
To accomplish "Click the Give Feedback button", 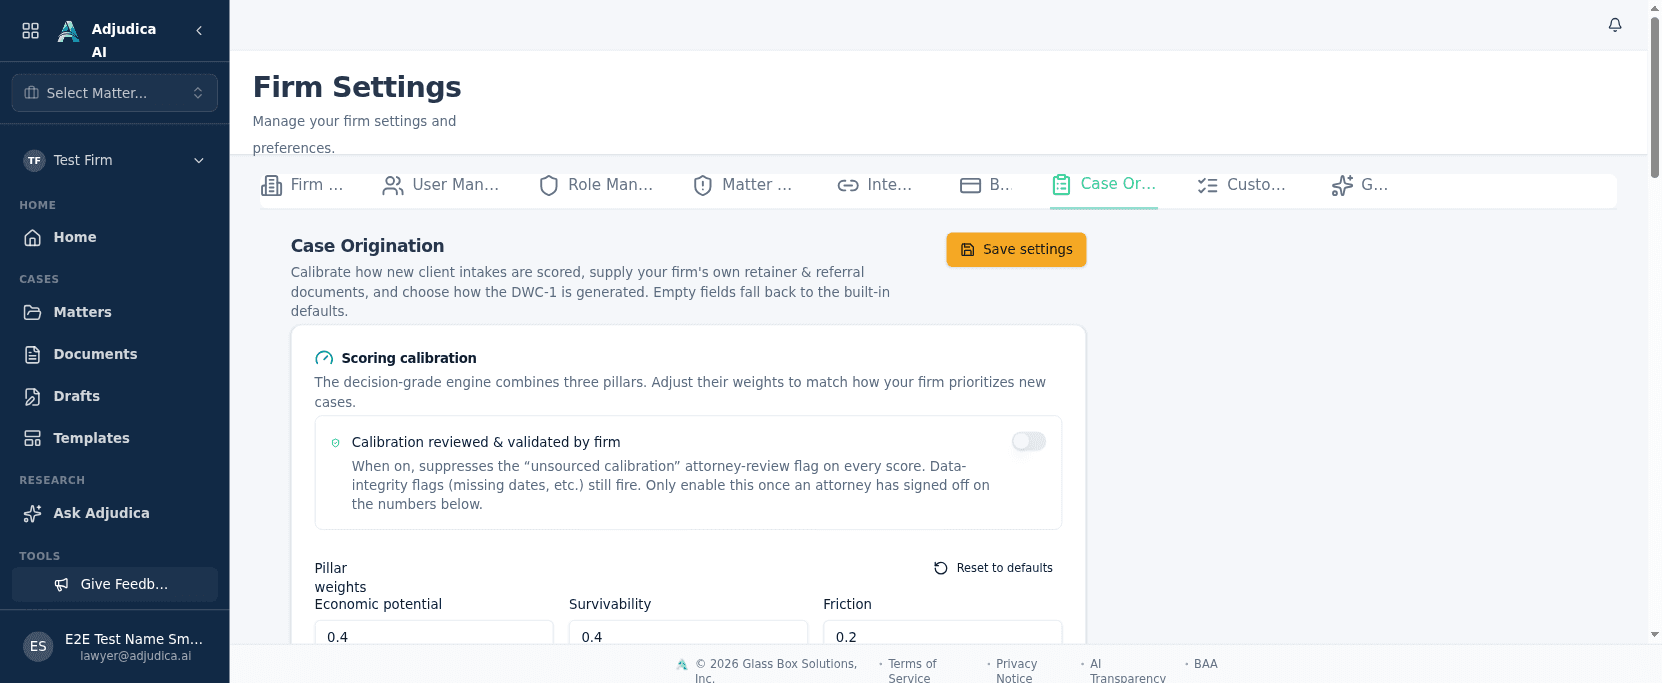I will tap(115, 585).
